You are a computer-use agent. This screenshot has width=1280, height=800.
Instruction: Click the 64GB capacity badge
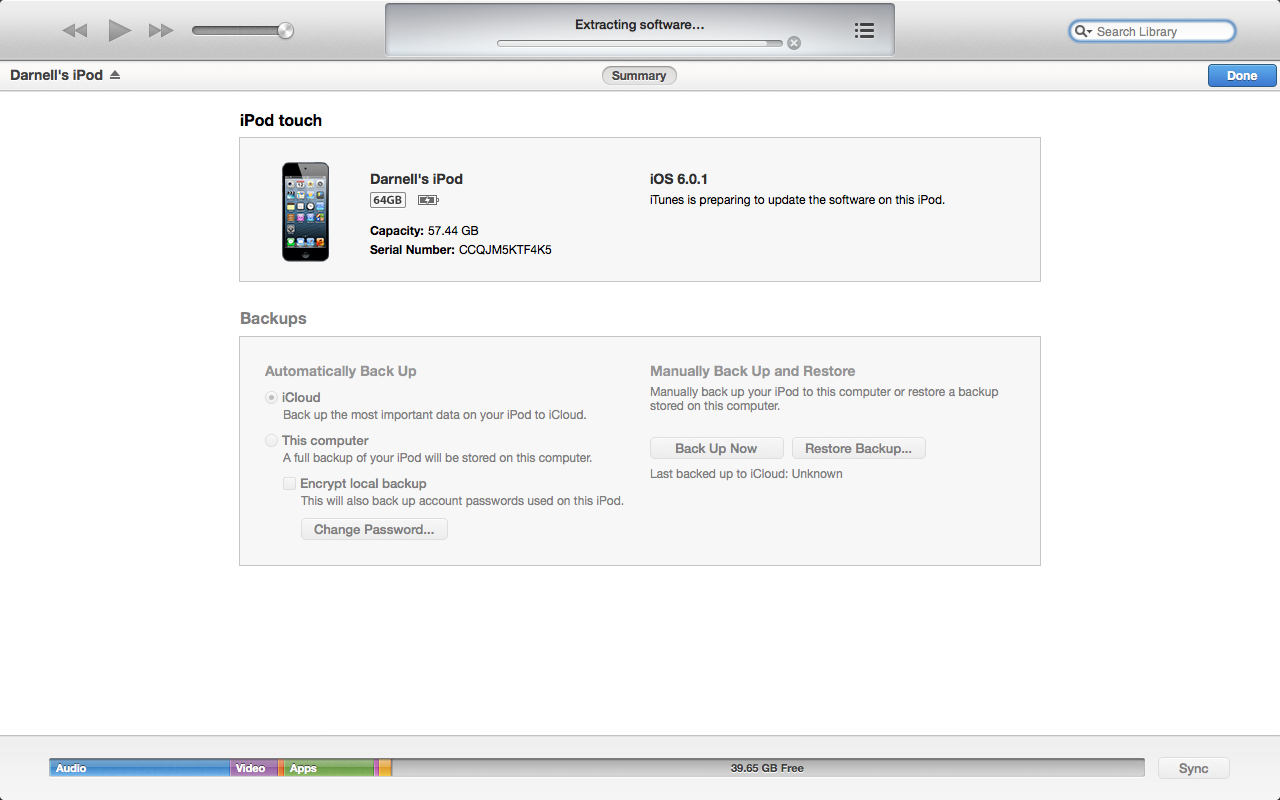pyautogui.click(x=388, y=200)
